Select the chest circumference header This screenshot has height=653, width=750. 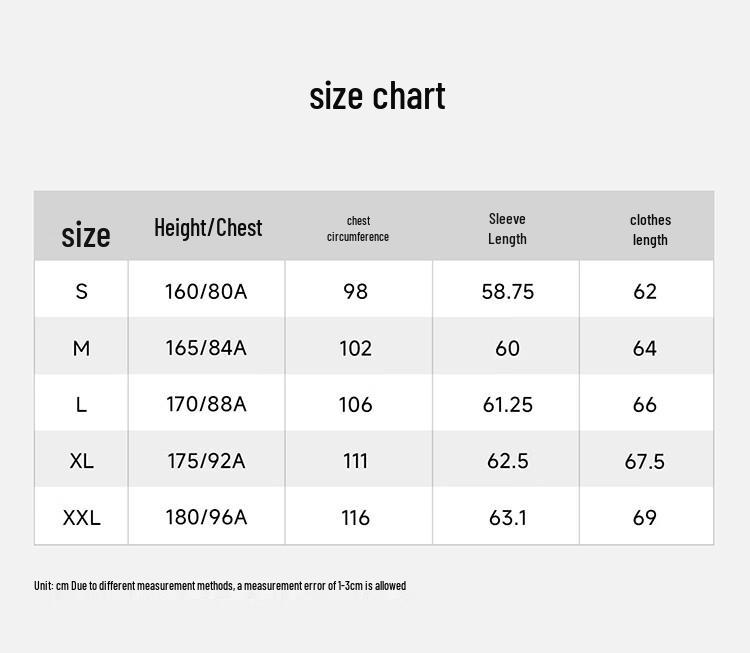point(358,229)
